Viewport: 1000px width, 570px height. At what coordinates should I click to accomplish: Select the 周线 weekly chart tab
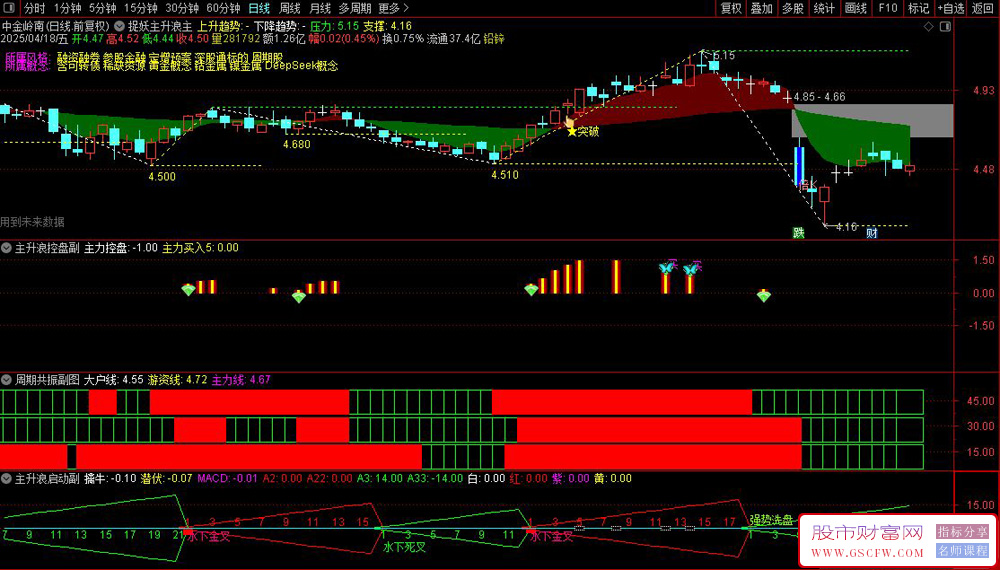click(290, 8)
